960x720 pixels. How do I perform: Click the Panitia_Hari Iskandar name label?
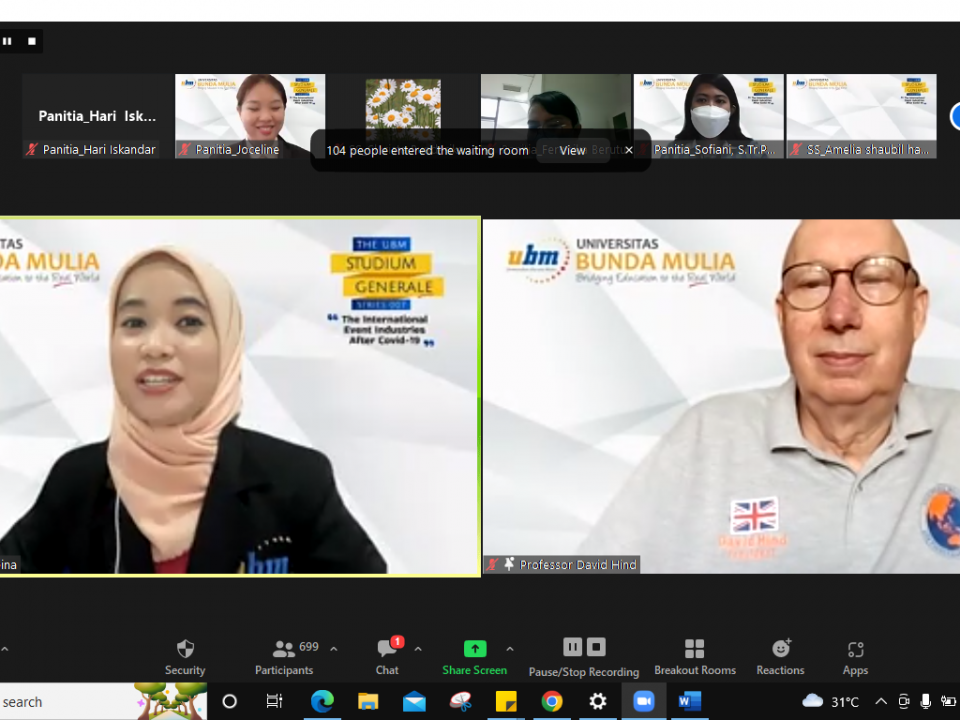[x=99, y=149]
